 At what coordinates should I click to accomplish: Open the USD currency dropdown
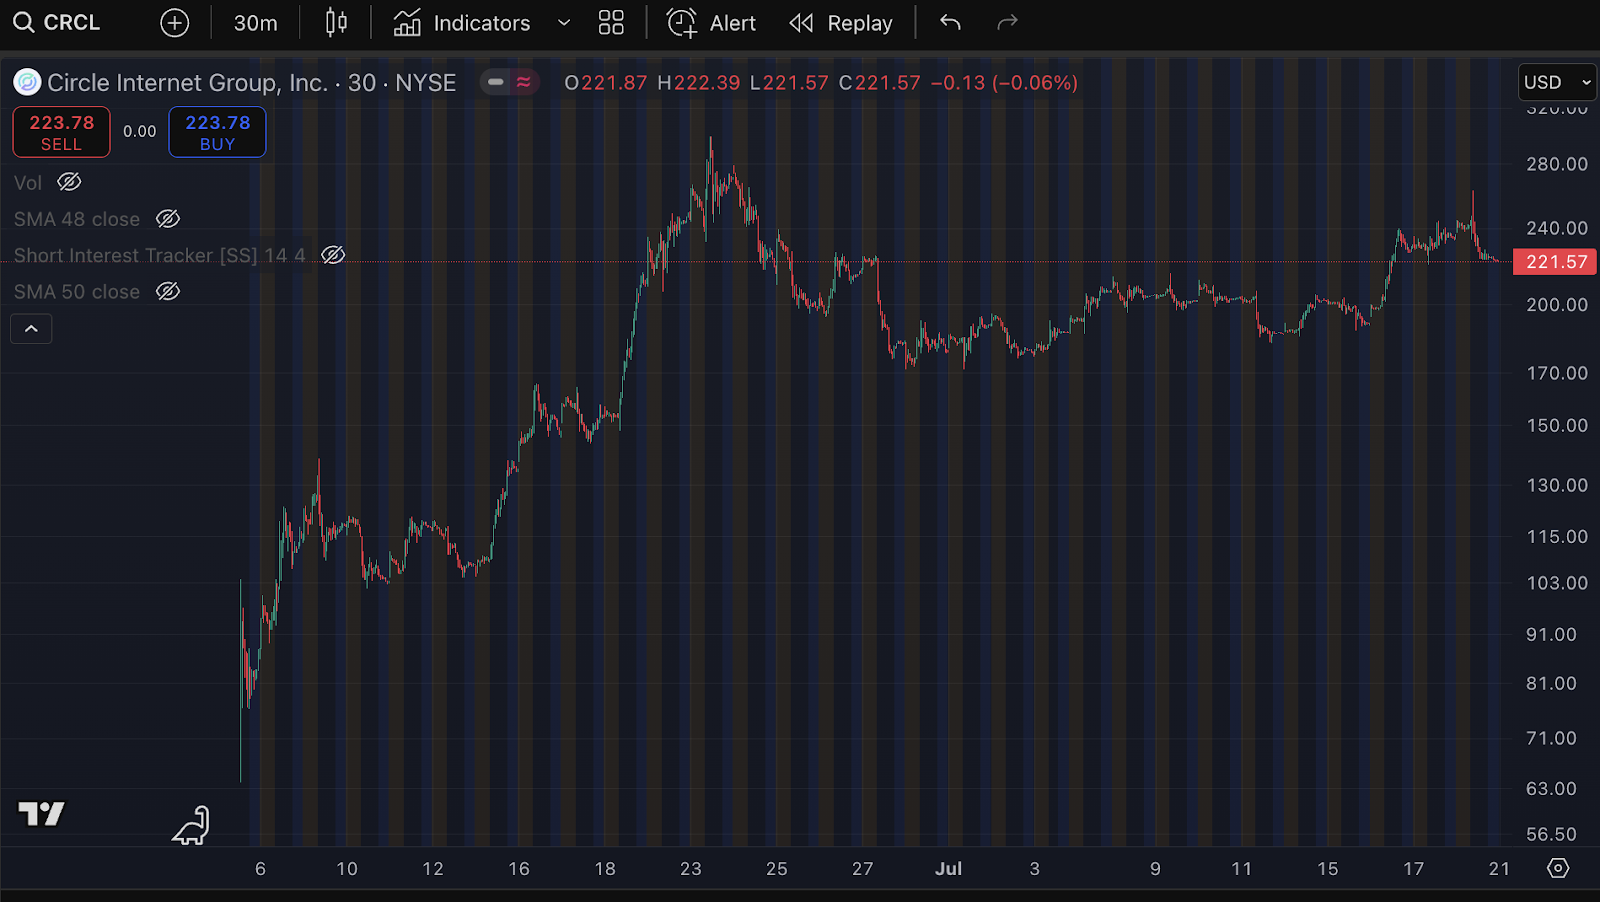tap(1556, 82)
